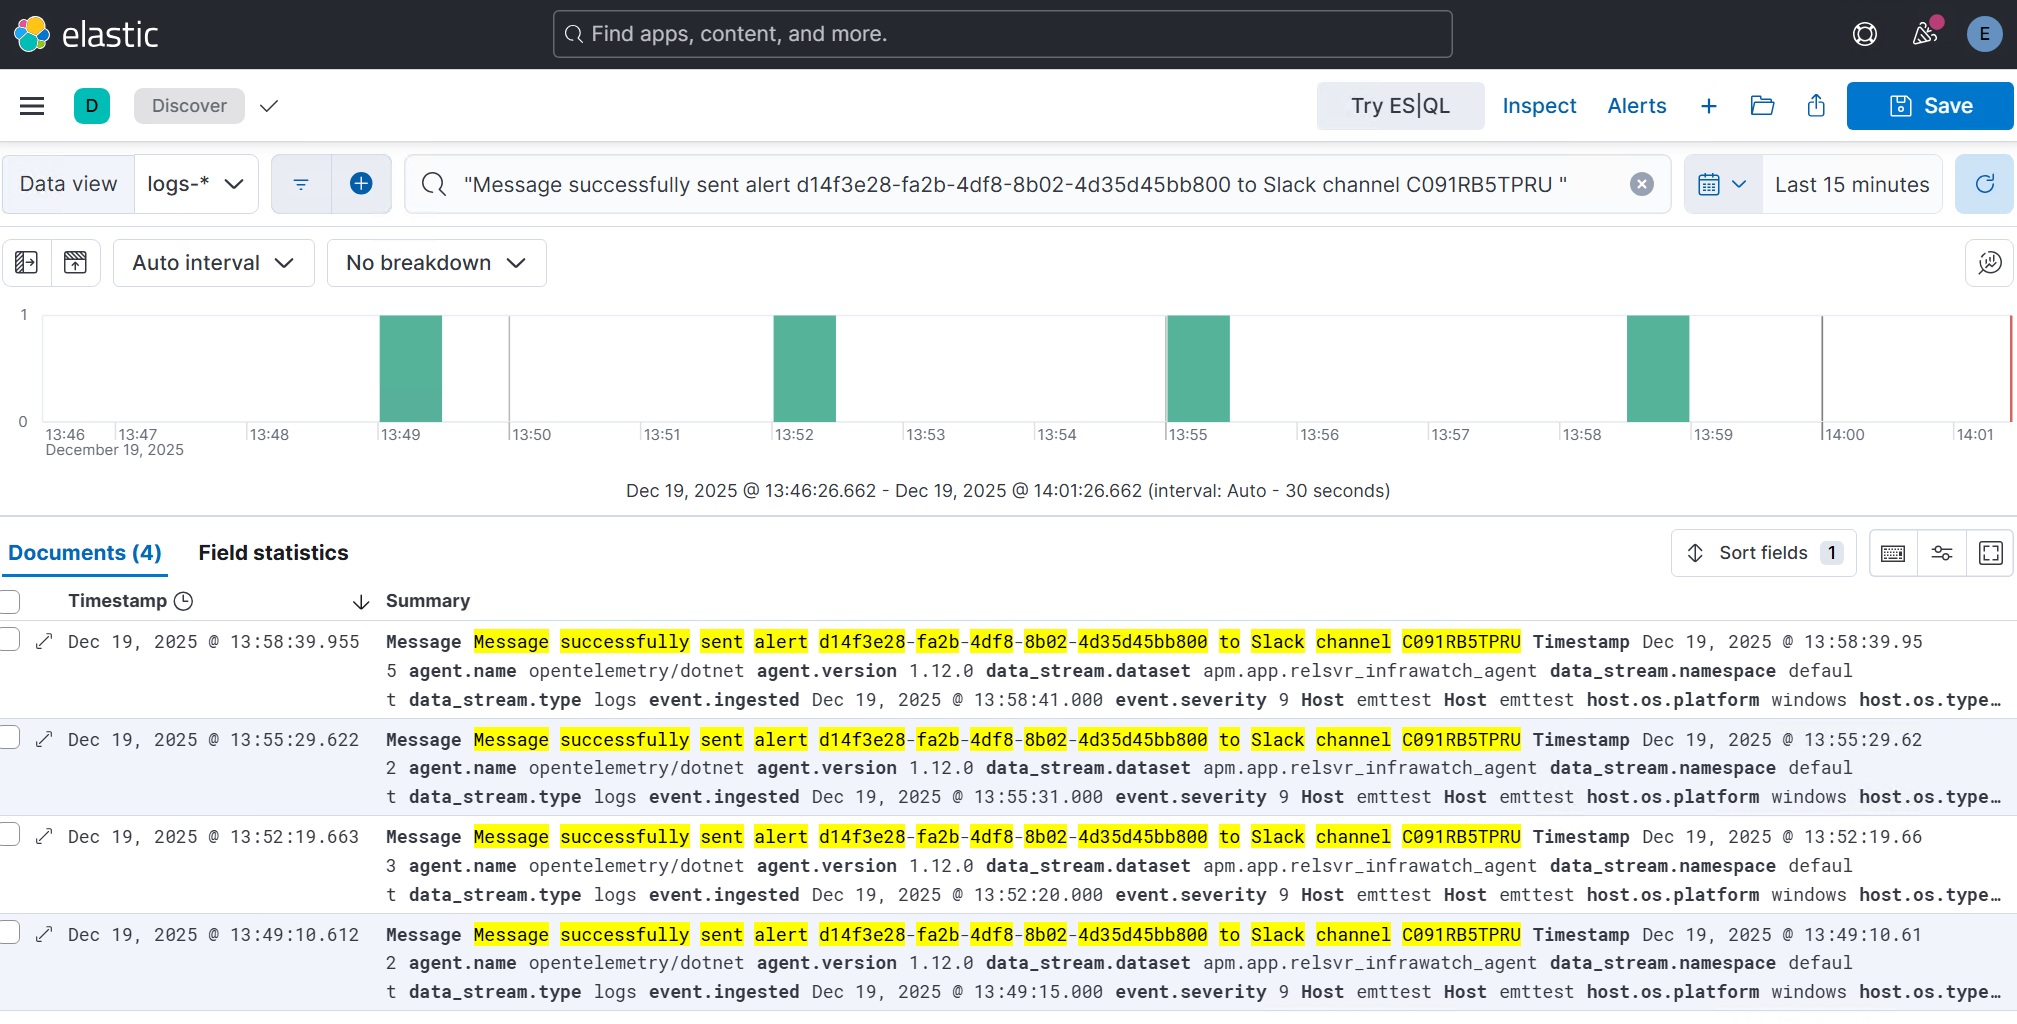2017x1024 pixels.
Task: Open the hamburger navigation menu
Action: pos(32,106)
